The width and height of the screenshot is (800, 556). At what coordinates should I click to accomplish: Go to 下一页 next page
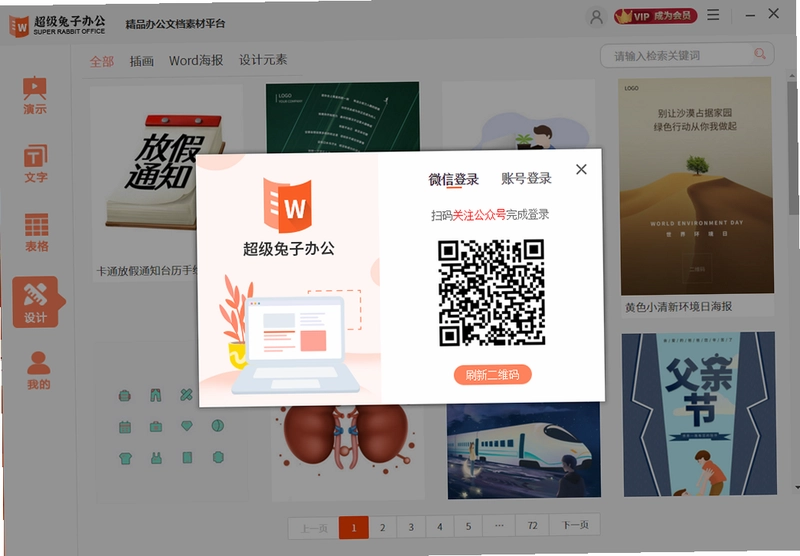(574, 524)
